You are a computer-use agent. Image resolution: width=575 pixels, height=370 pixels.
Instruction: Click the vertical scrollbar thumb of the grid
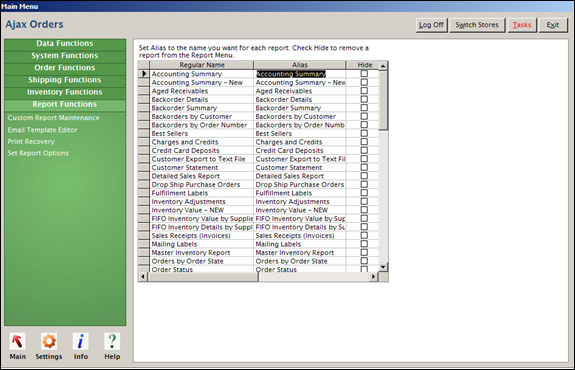click(383, 100)
